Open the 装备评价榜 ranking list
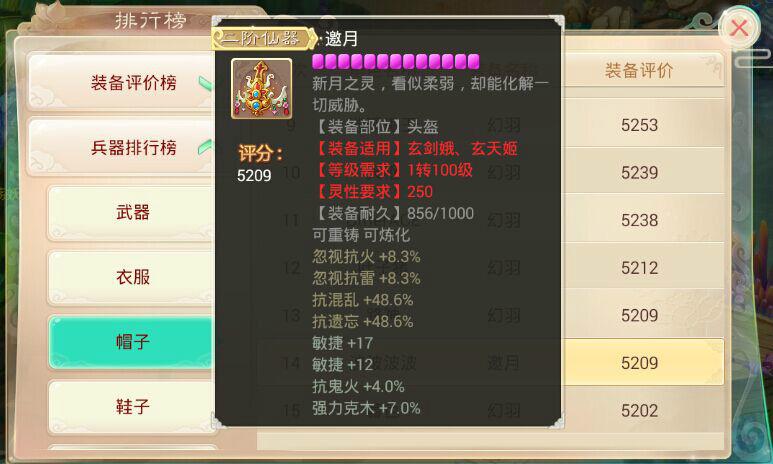 tap(122, 82)
